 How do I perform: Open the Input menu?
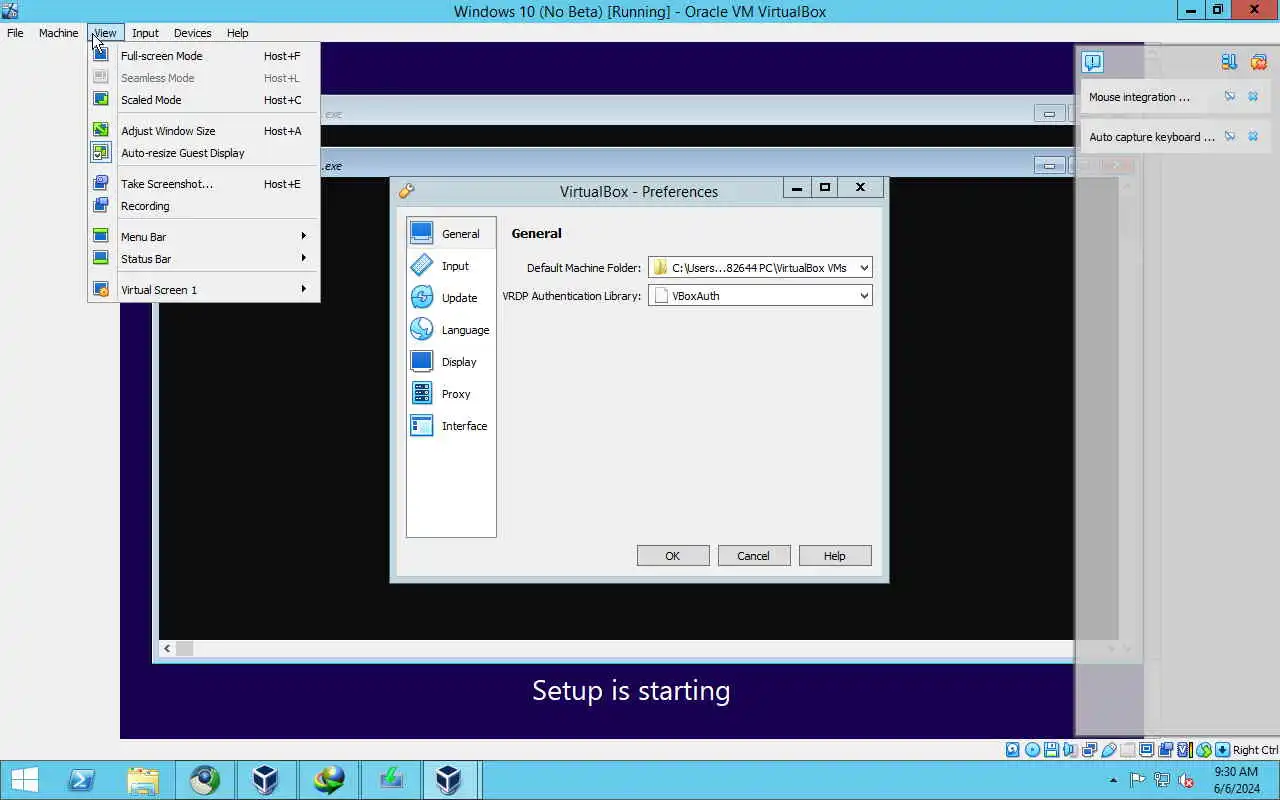tap(145, 33)
